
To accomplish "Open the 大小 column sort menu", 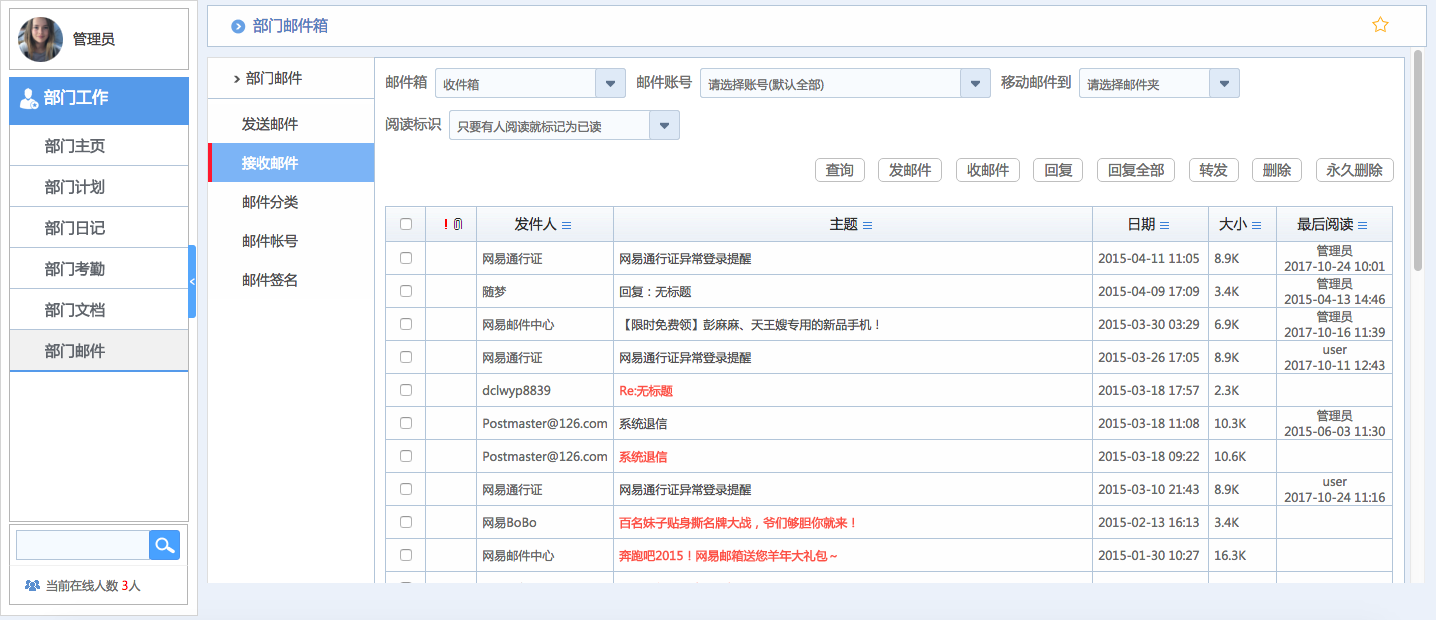I will [x=1256, y=224].
